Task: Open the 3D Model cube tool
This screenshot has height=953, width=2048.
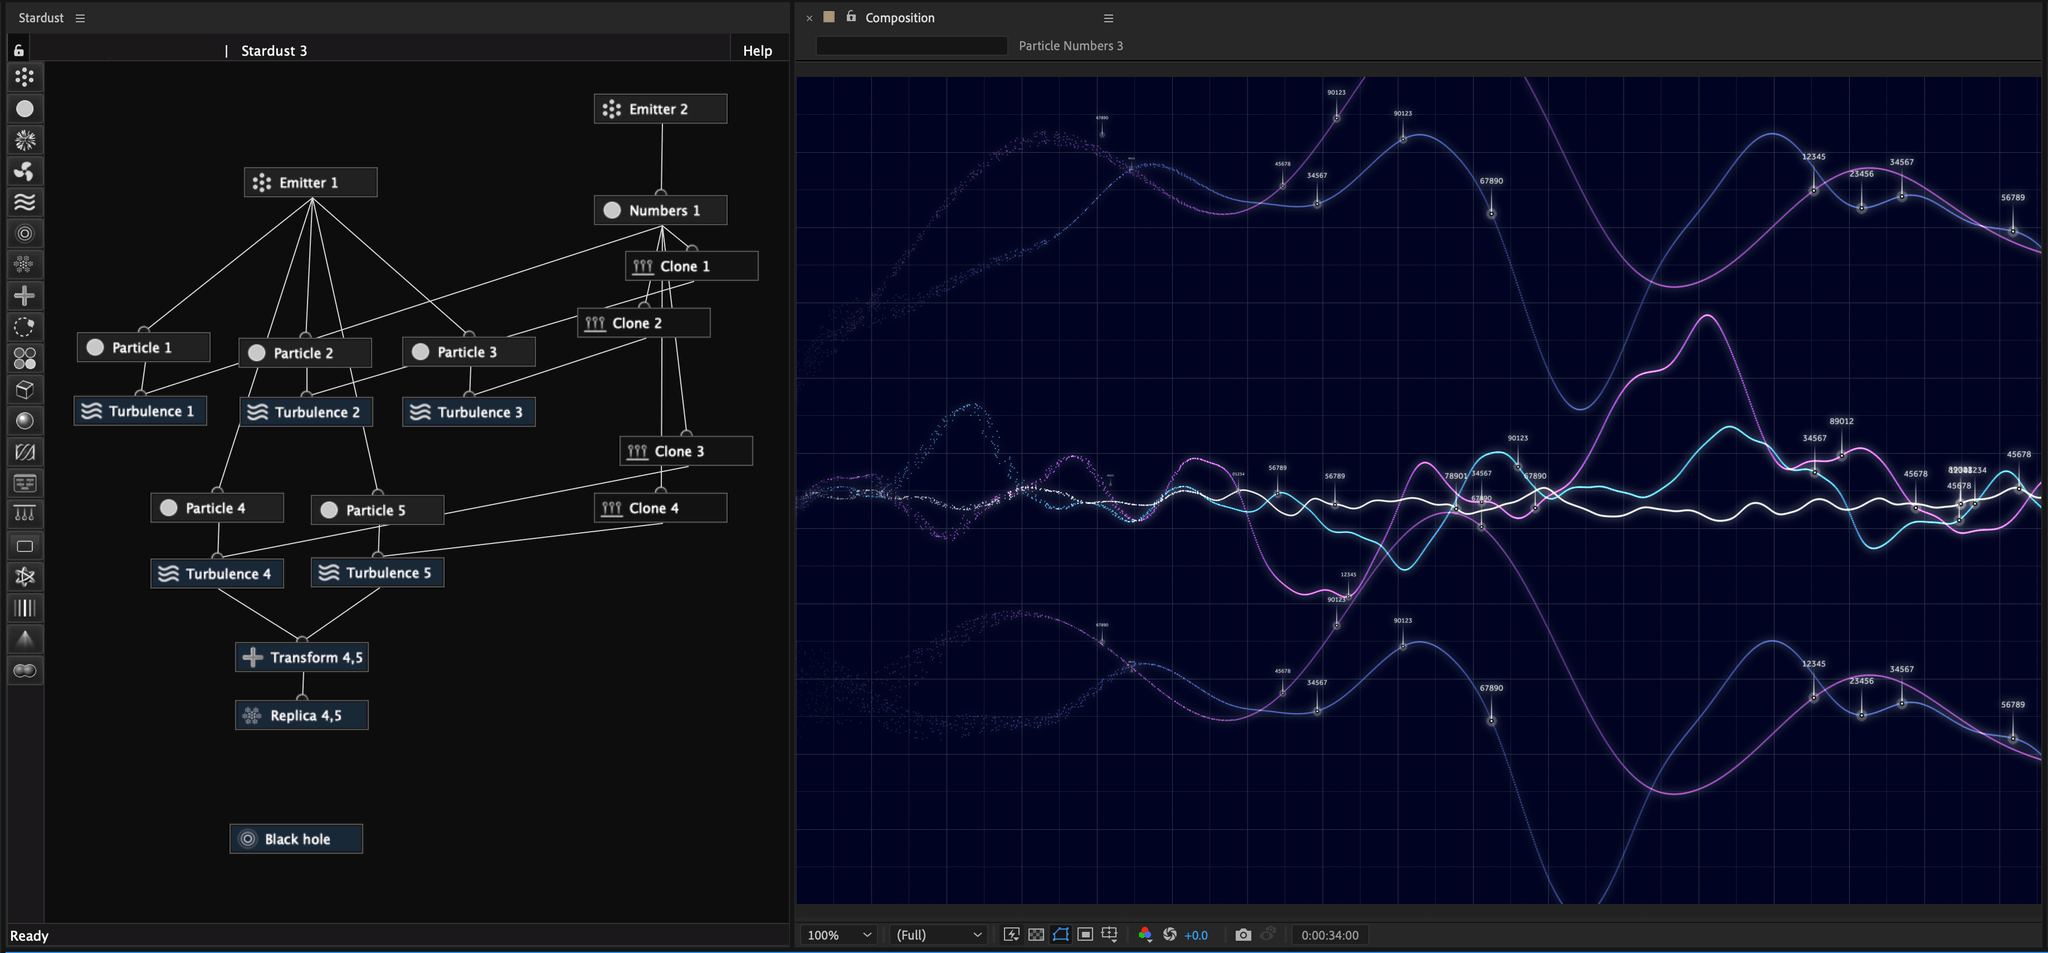Action: click(25, 389)
